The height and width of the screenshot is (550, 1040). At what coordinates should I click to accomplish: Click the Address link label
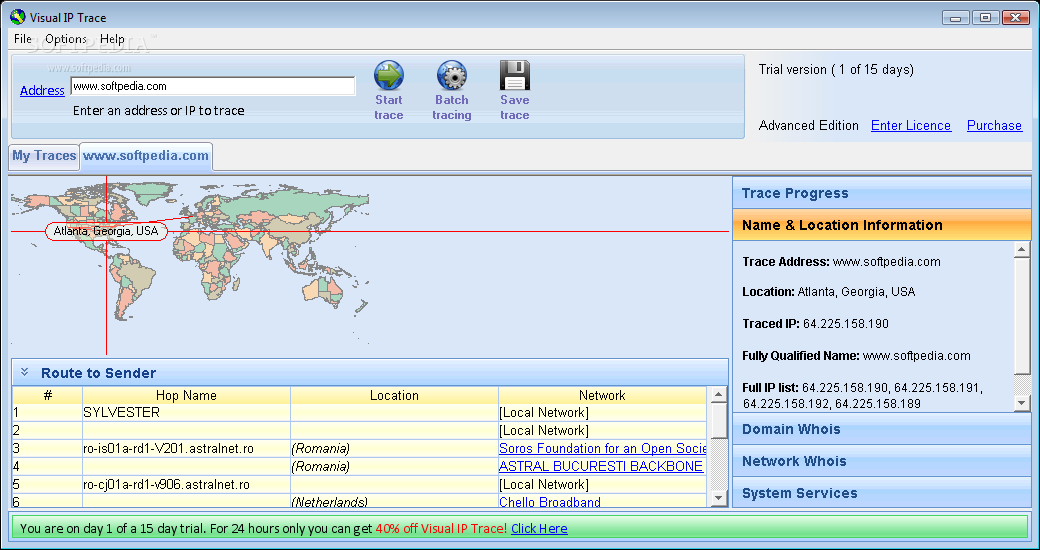pyautogui.click(x=42, y=90)
